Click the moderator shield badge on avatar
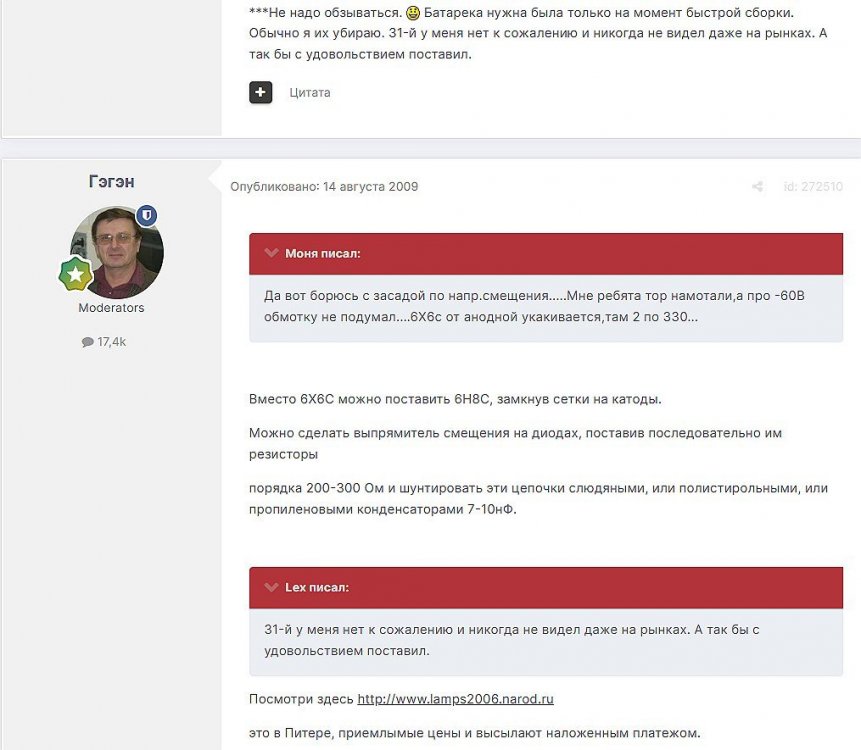861x750 pixels. [x=147, y=216]
